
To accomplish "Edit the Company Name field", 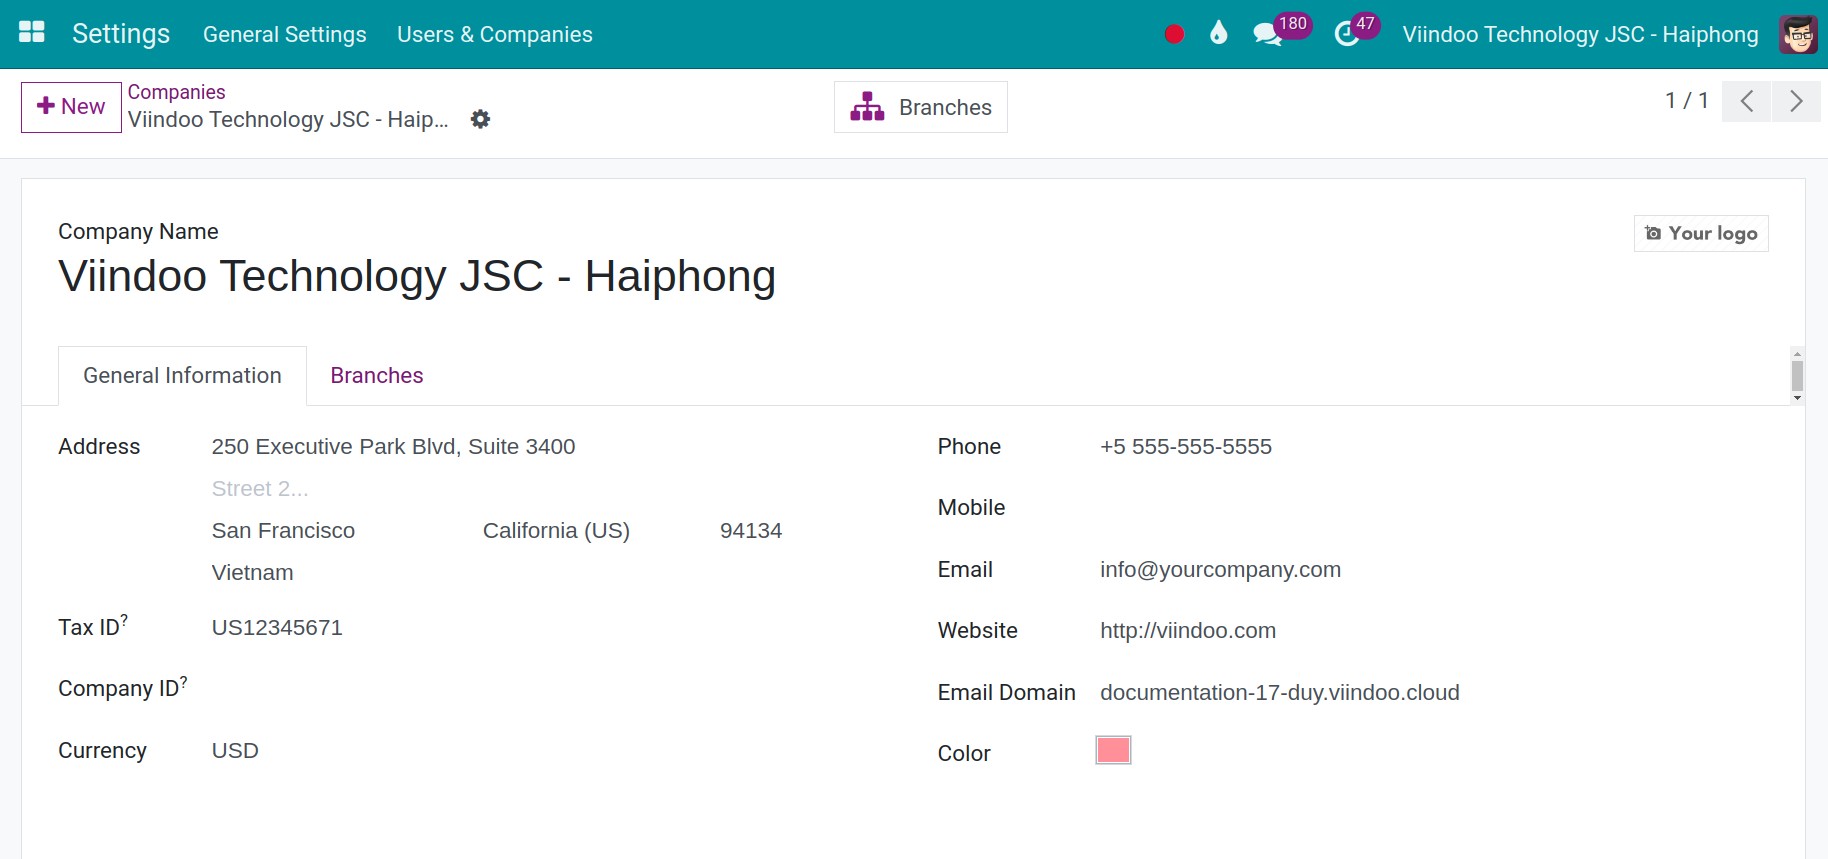I will coord(417,276).
